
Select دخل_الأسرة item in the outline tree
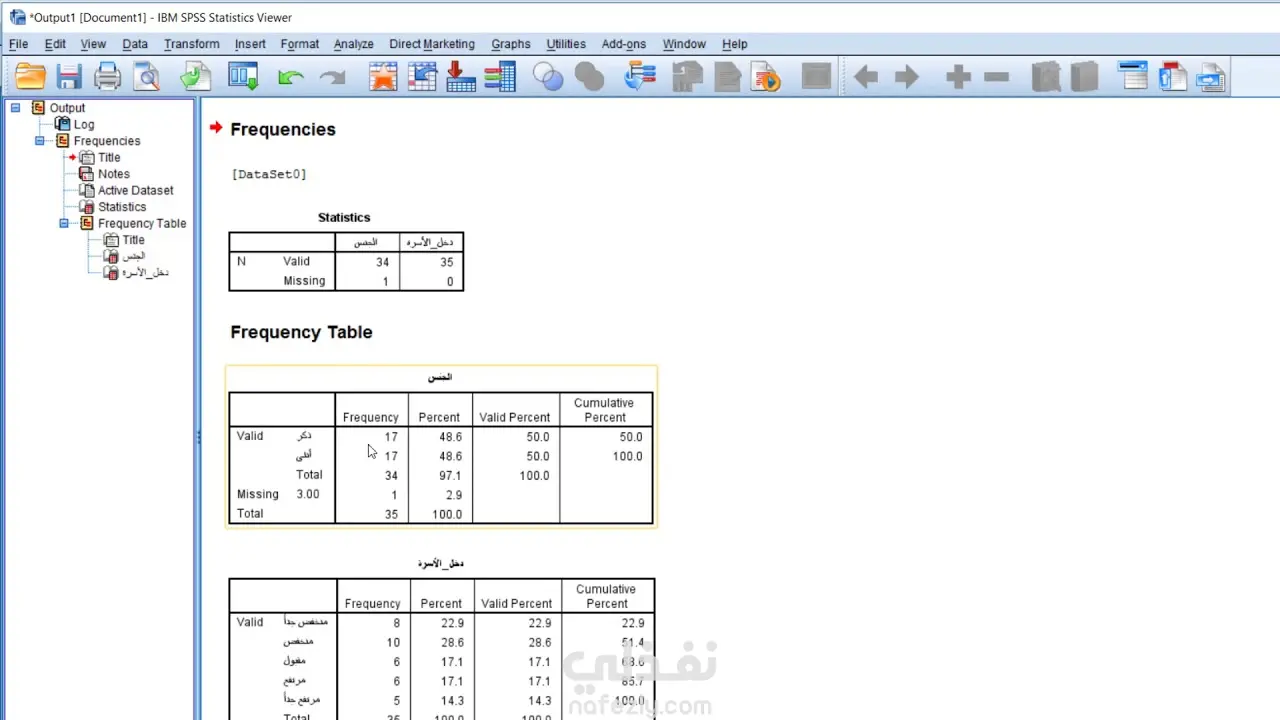[x=145, y=273]
